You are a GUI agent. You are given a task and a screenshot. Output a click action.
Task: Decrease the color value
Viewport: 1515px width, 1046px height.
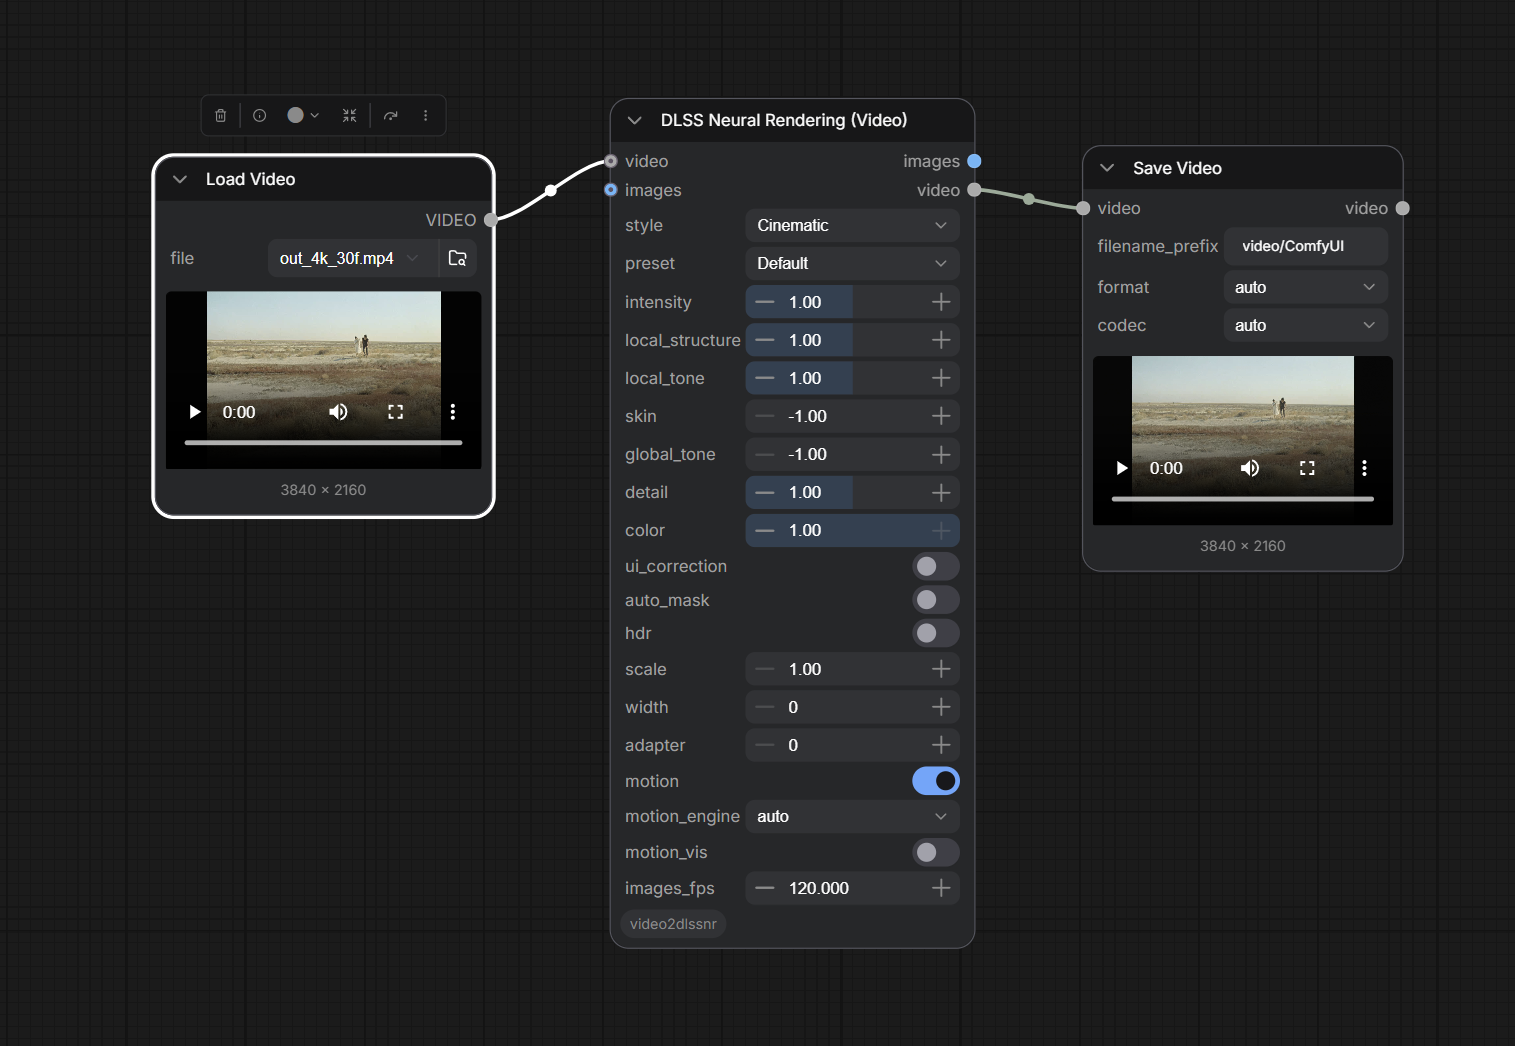pos(765,530)
